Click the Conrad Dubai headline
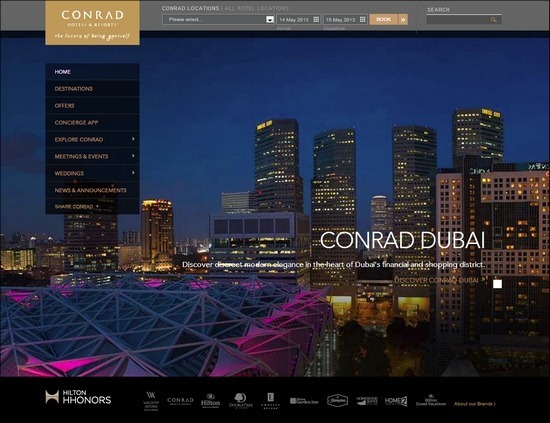Screen dimensions: 550x423 pyautogui.click(x=402, y=240)
